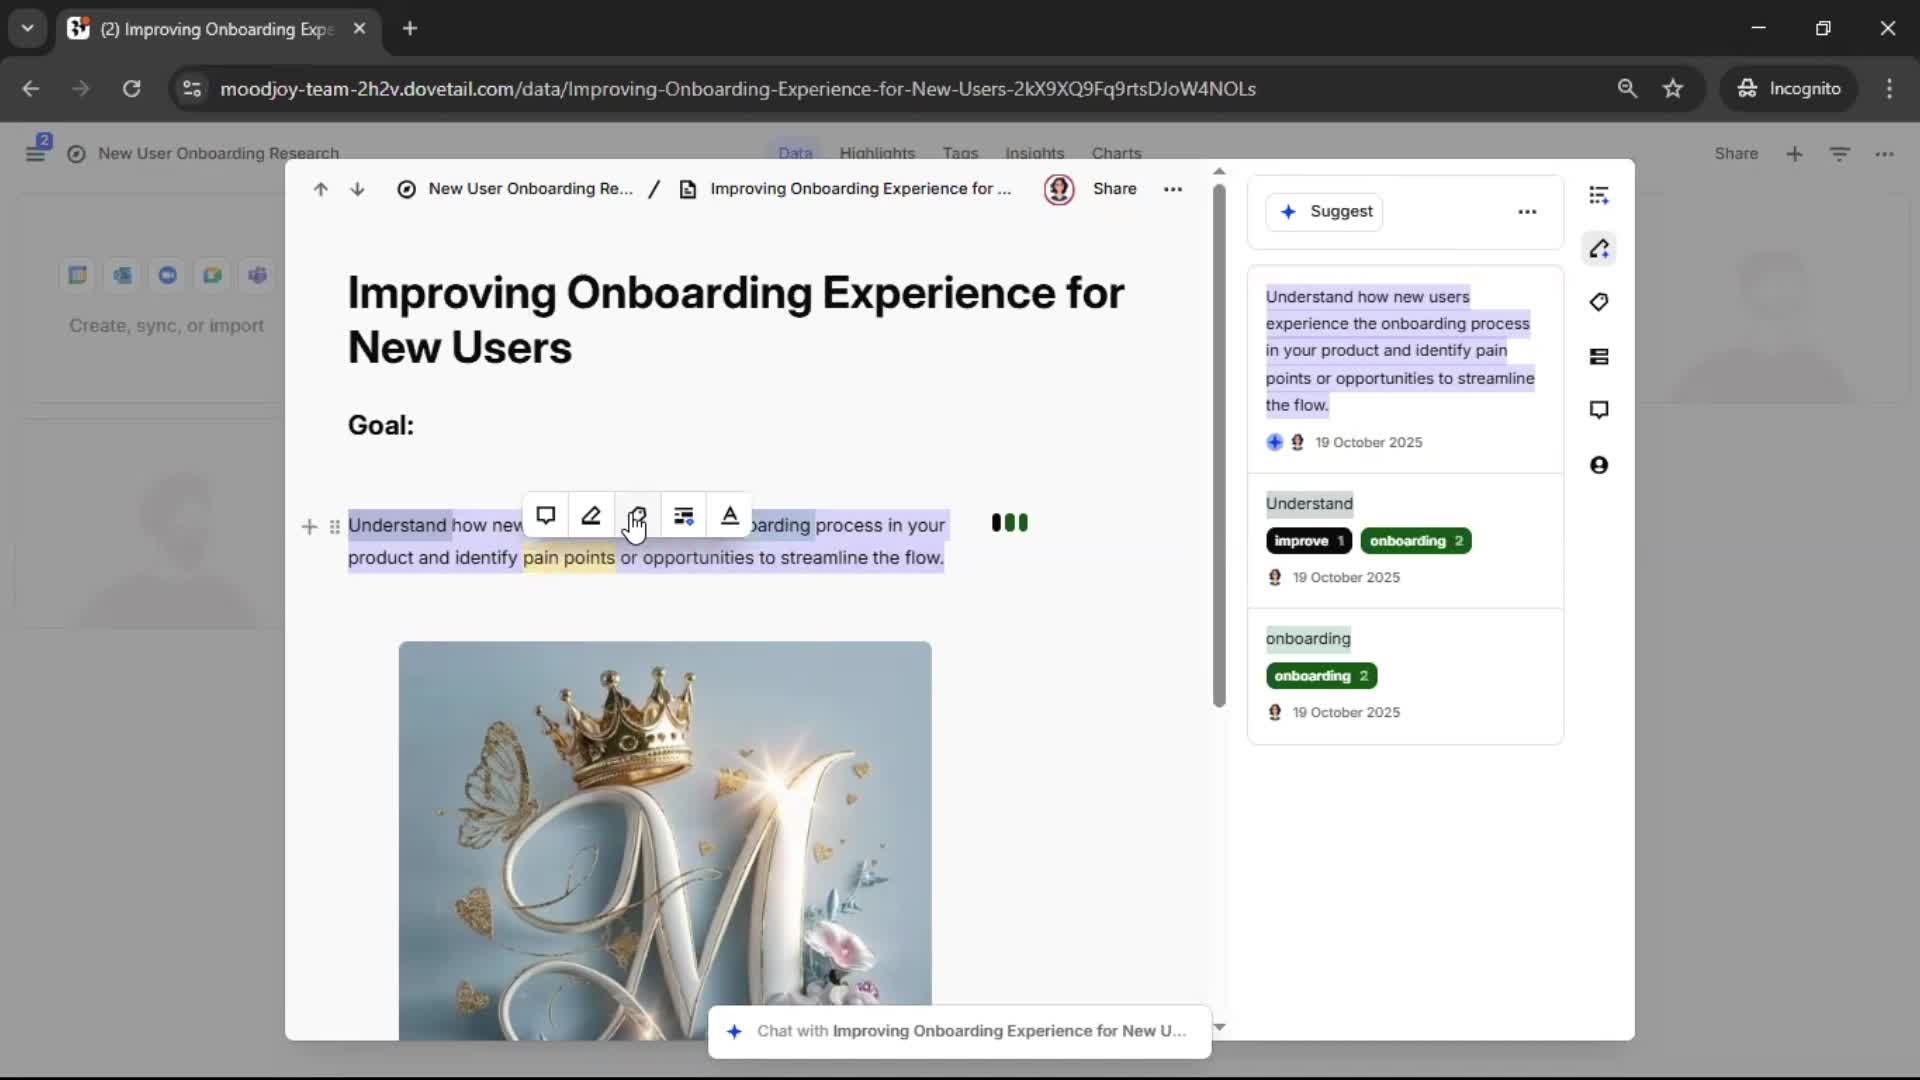Image resolution: width=1920 pixels, height=1080 pixels.
Task: Click the Chat with document input field
Action: pyautogui.click(x=960, y=1031)
